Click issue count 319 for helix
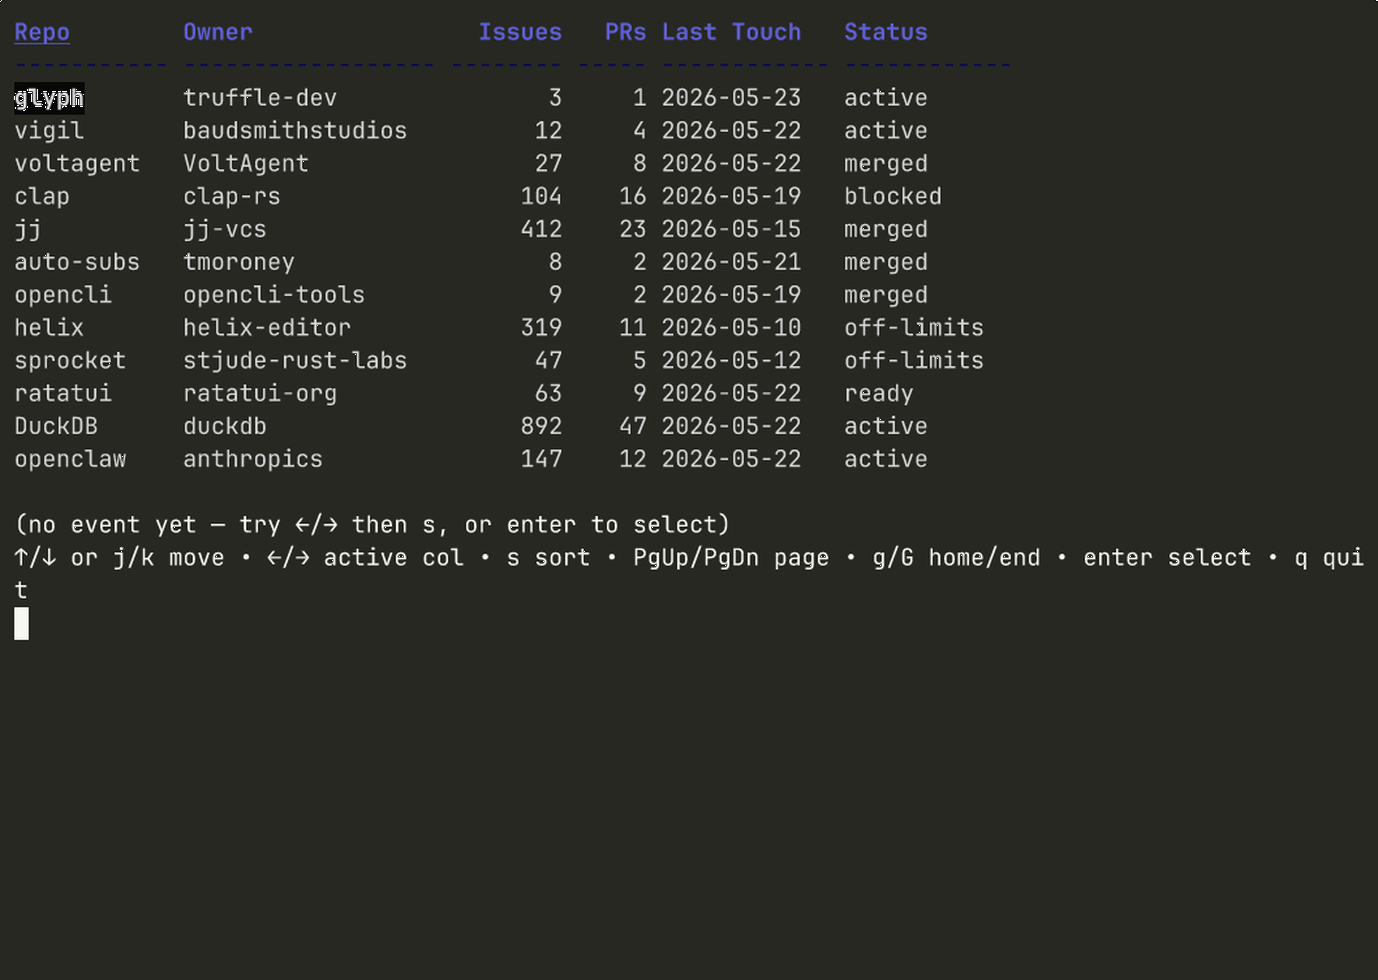The width and height of the screenshot is (1378, 980). pos(541,328)
